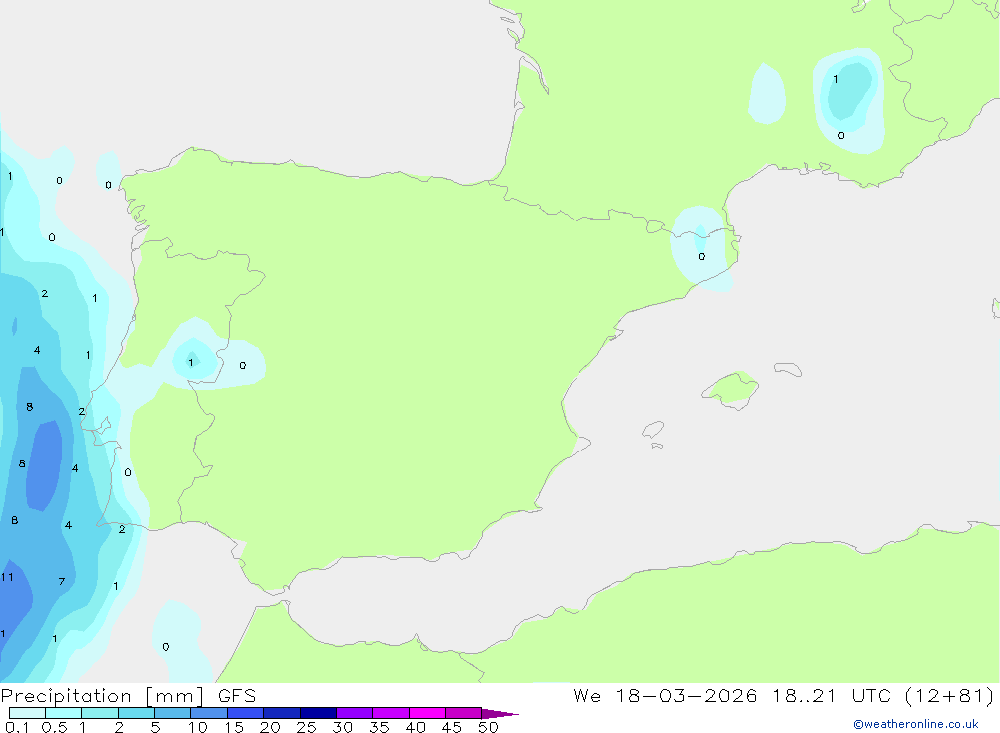Click the 10–15 mm legend swatch
Viewport: 1000px width, 733px height.
209,713
